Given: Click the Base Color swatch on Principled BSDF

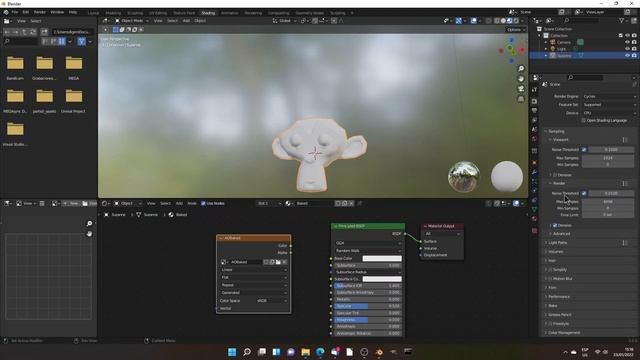Looking at the screenshot, I should tap(382, 258).
